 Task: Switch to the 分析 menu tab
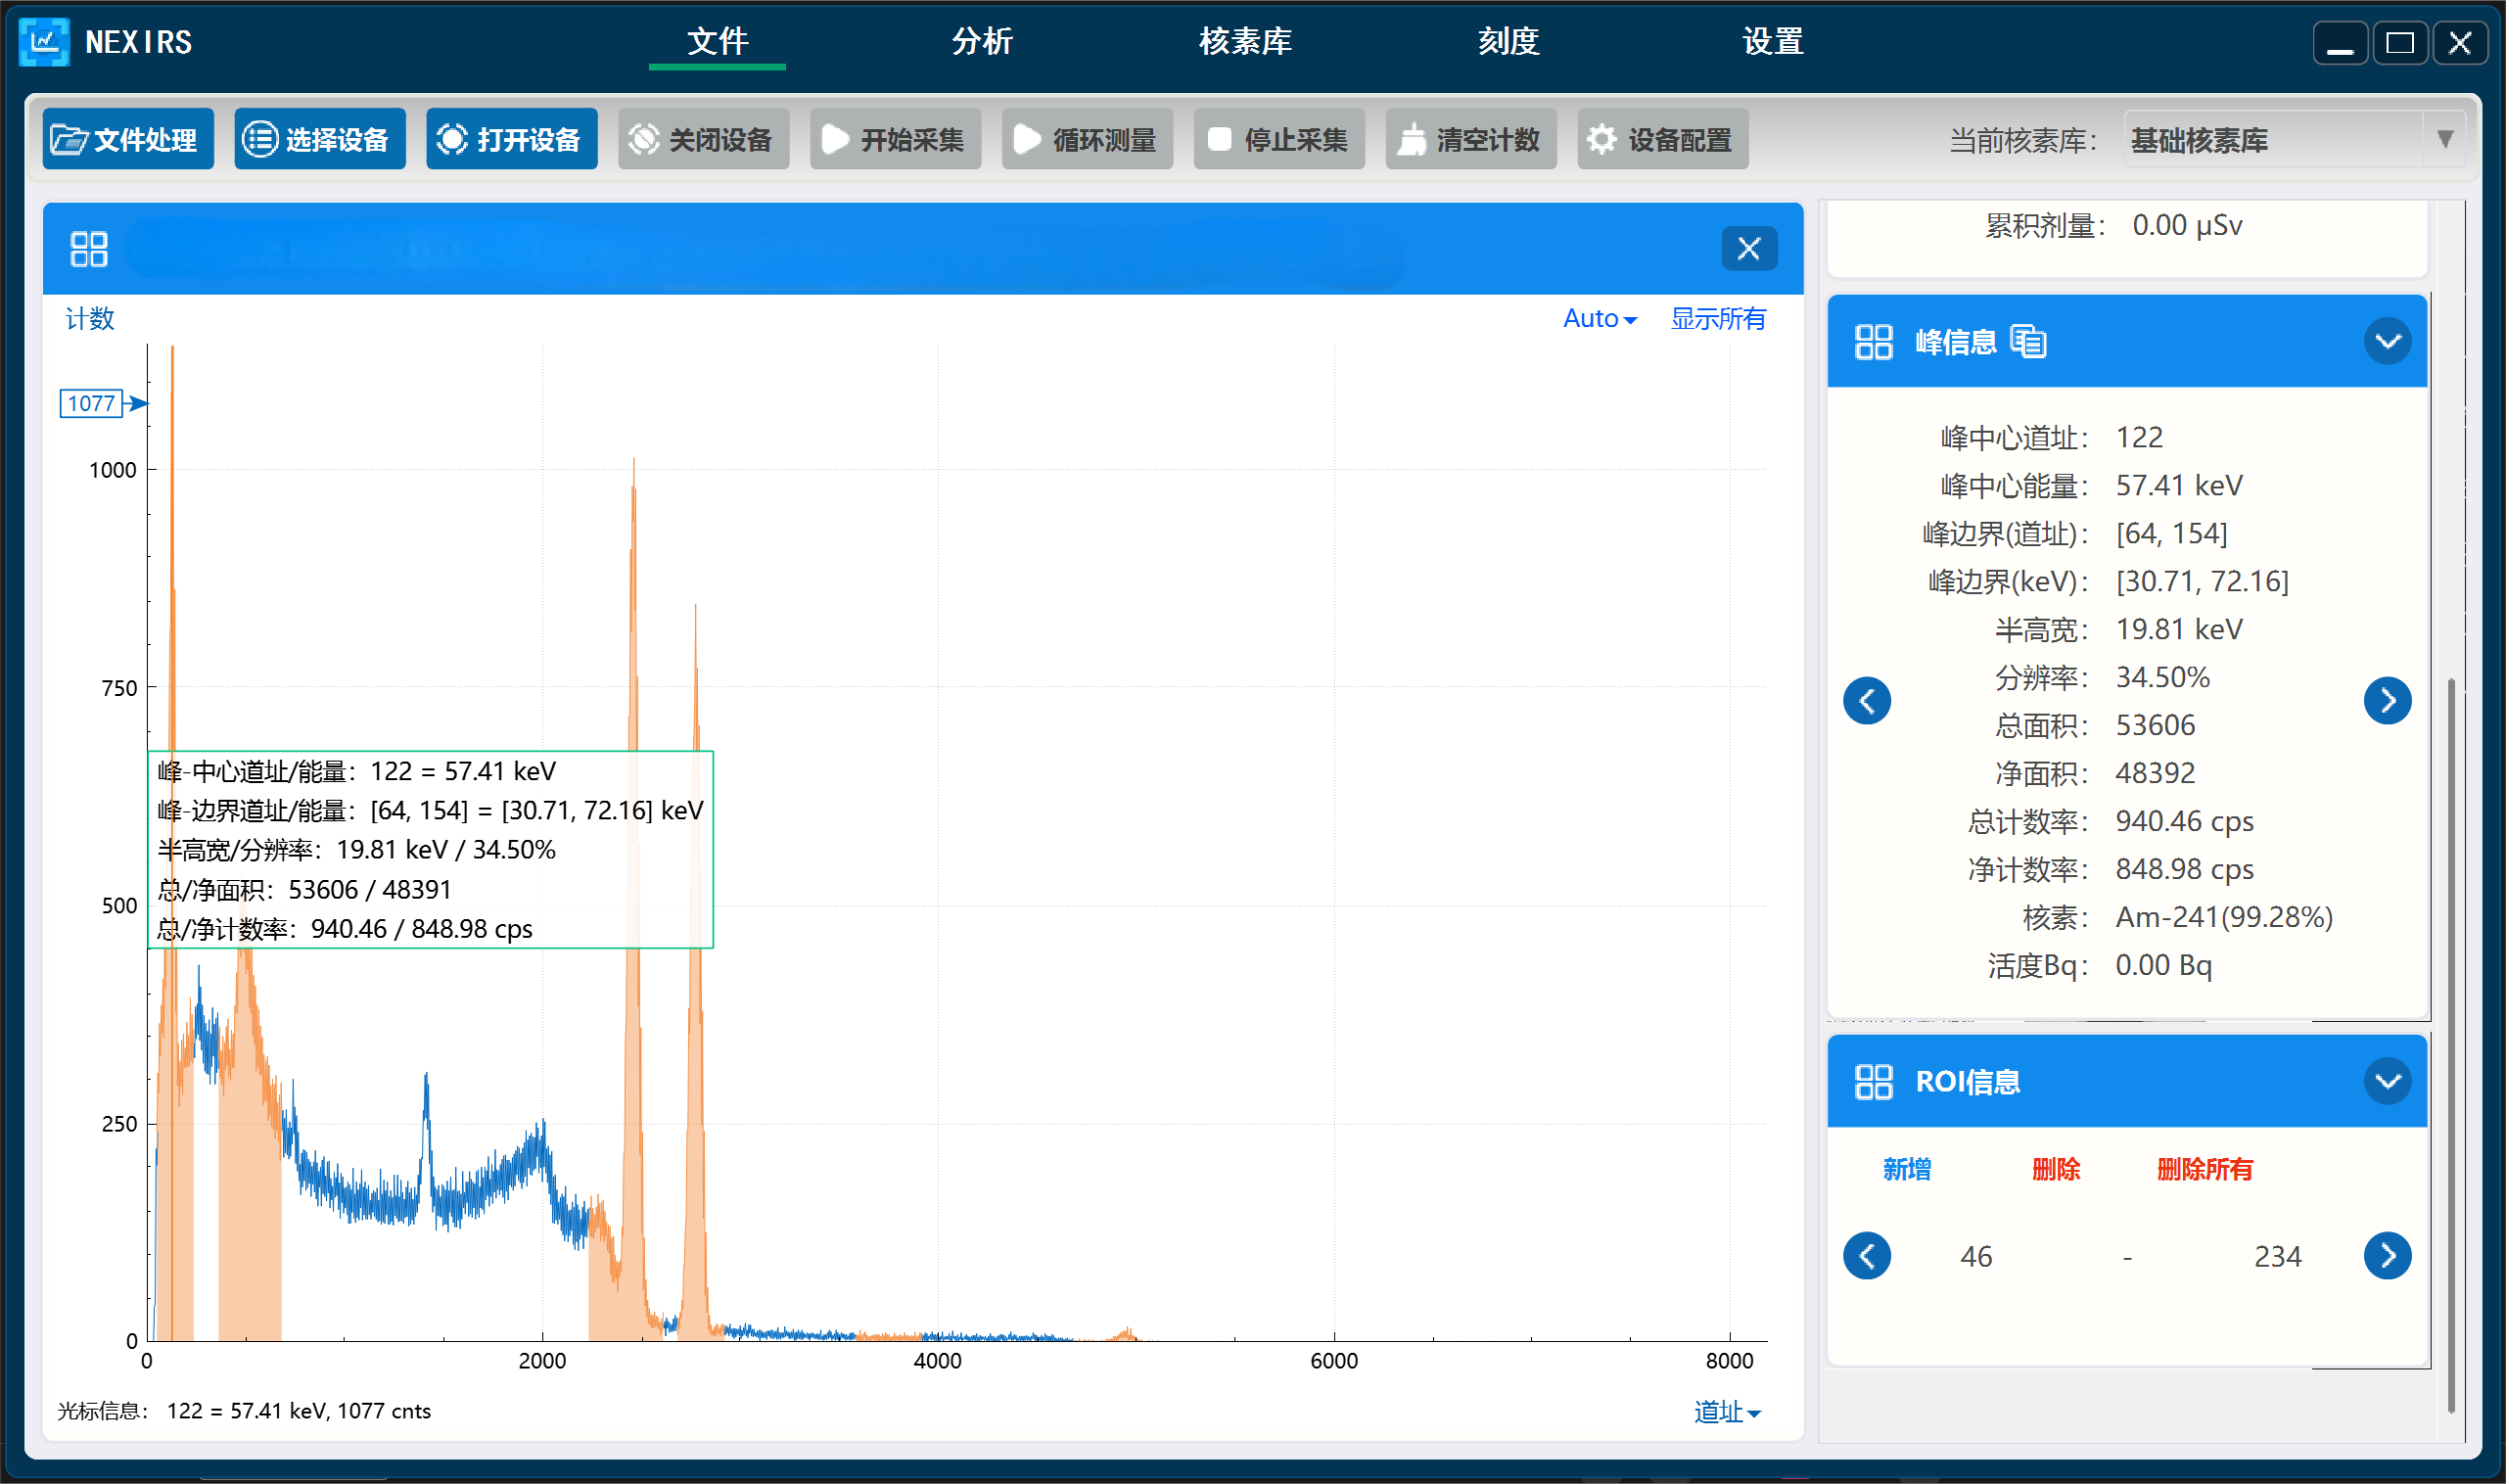[x=981, y=42]
